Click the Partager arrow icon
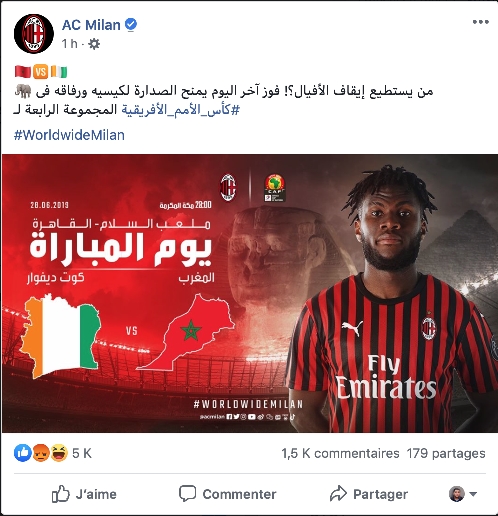 338,494
